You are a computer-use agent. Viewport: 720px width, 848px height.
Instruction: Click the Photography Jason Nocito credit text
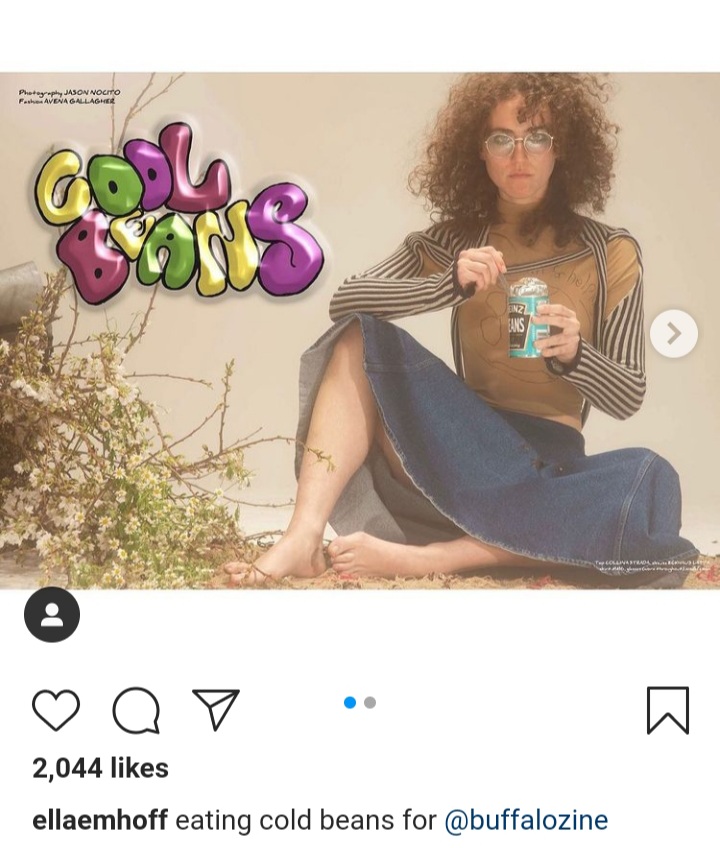(x=69, y=92)
